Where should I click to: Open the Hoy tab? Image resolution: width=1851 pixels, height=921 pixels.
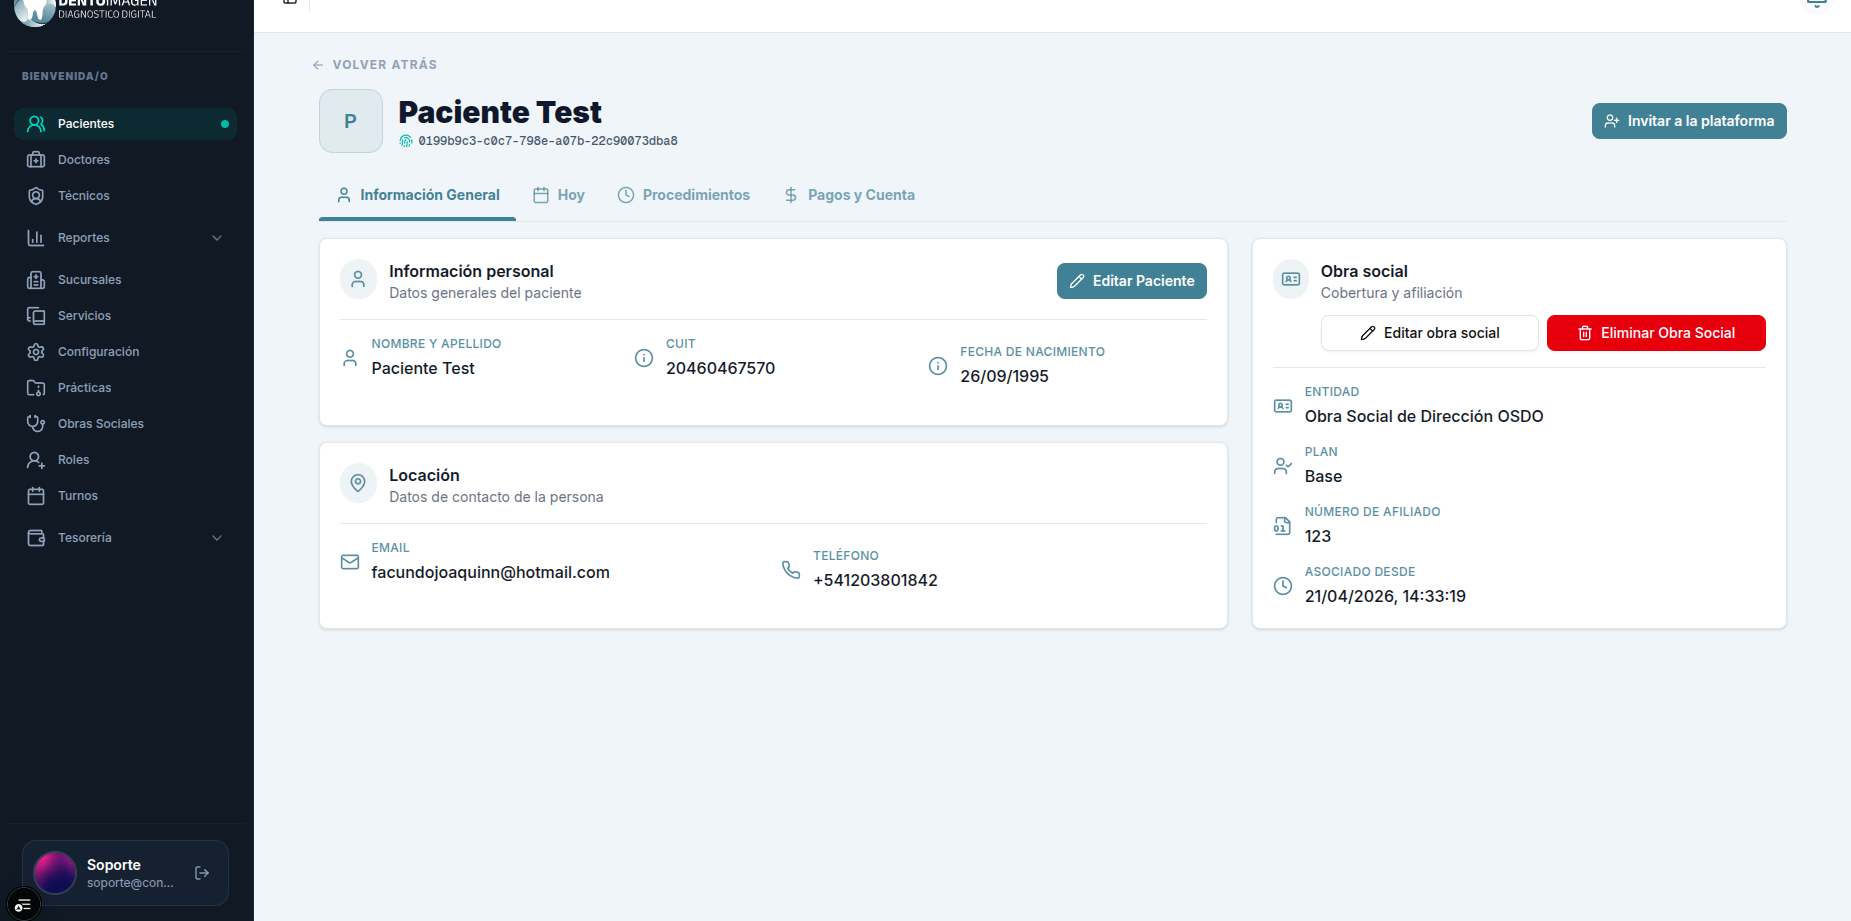558,195
